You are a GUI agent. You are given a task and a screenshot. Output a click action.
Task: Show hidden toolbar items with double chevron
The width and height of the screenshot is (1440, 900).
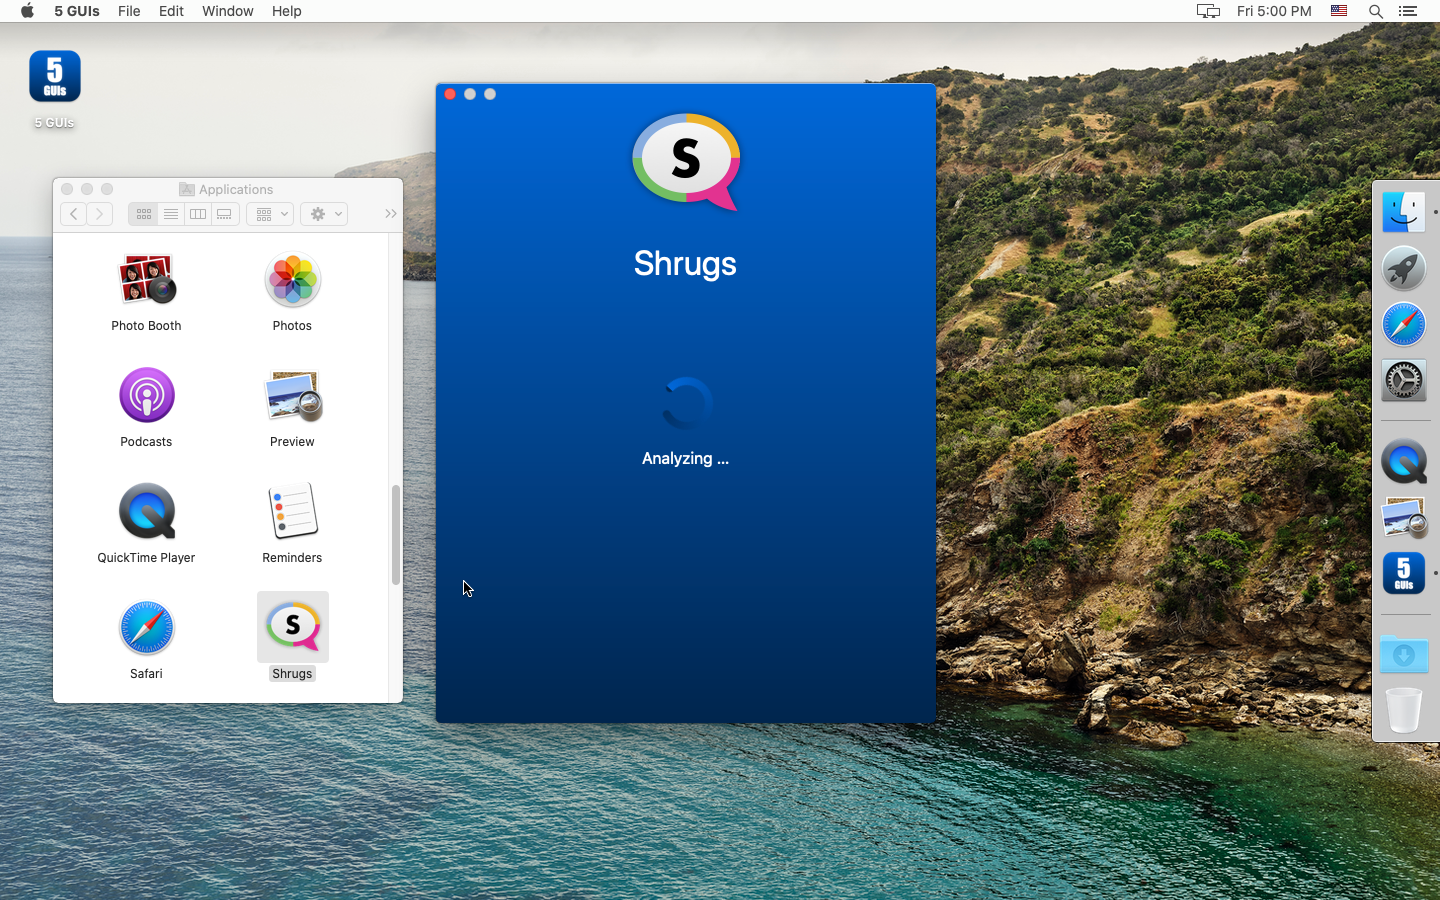[390, 214]
